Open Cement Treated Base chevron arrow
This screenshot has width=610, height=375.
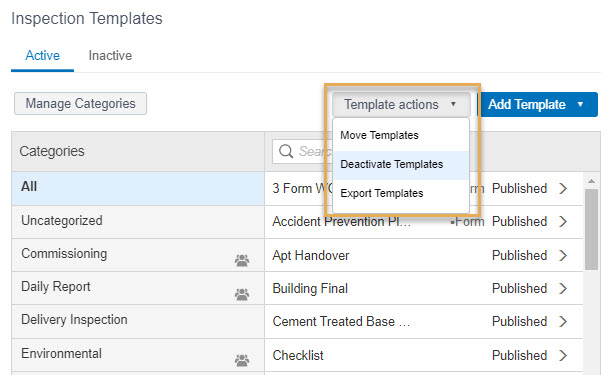click(563, 322)
